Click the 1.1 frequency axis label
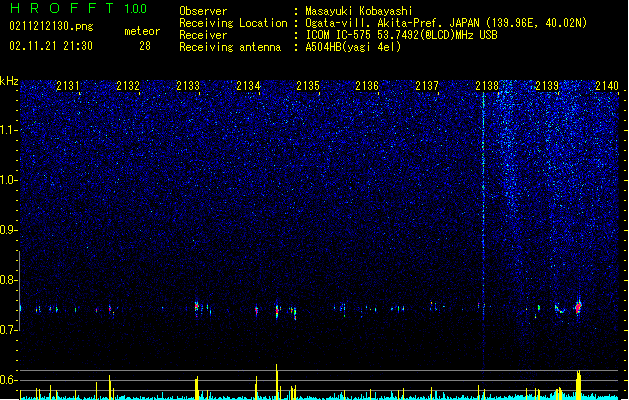This screenshot has height=400, width=629. 9,130
